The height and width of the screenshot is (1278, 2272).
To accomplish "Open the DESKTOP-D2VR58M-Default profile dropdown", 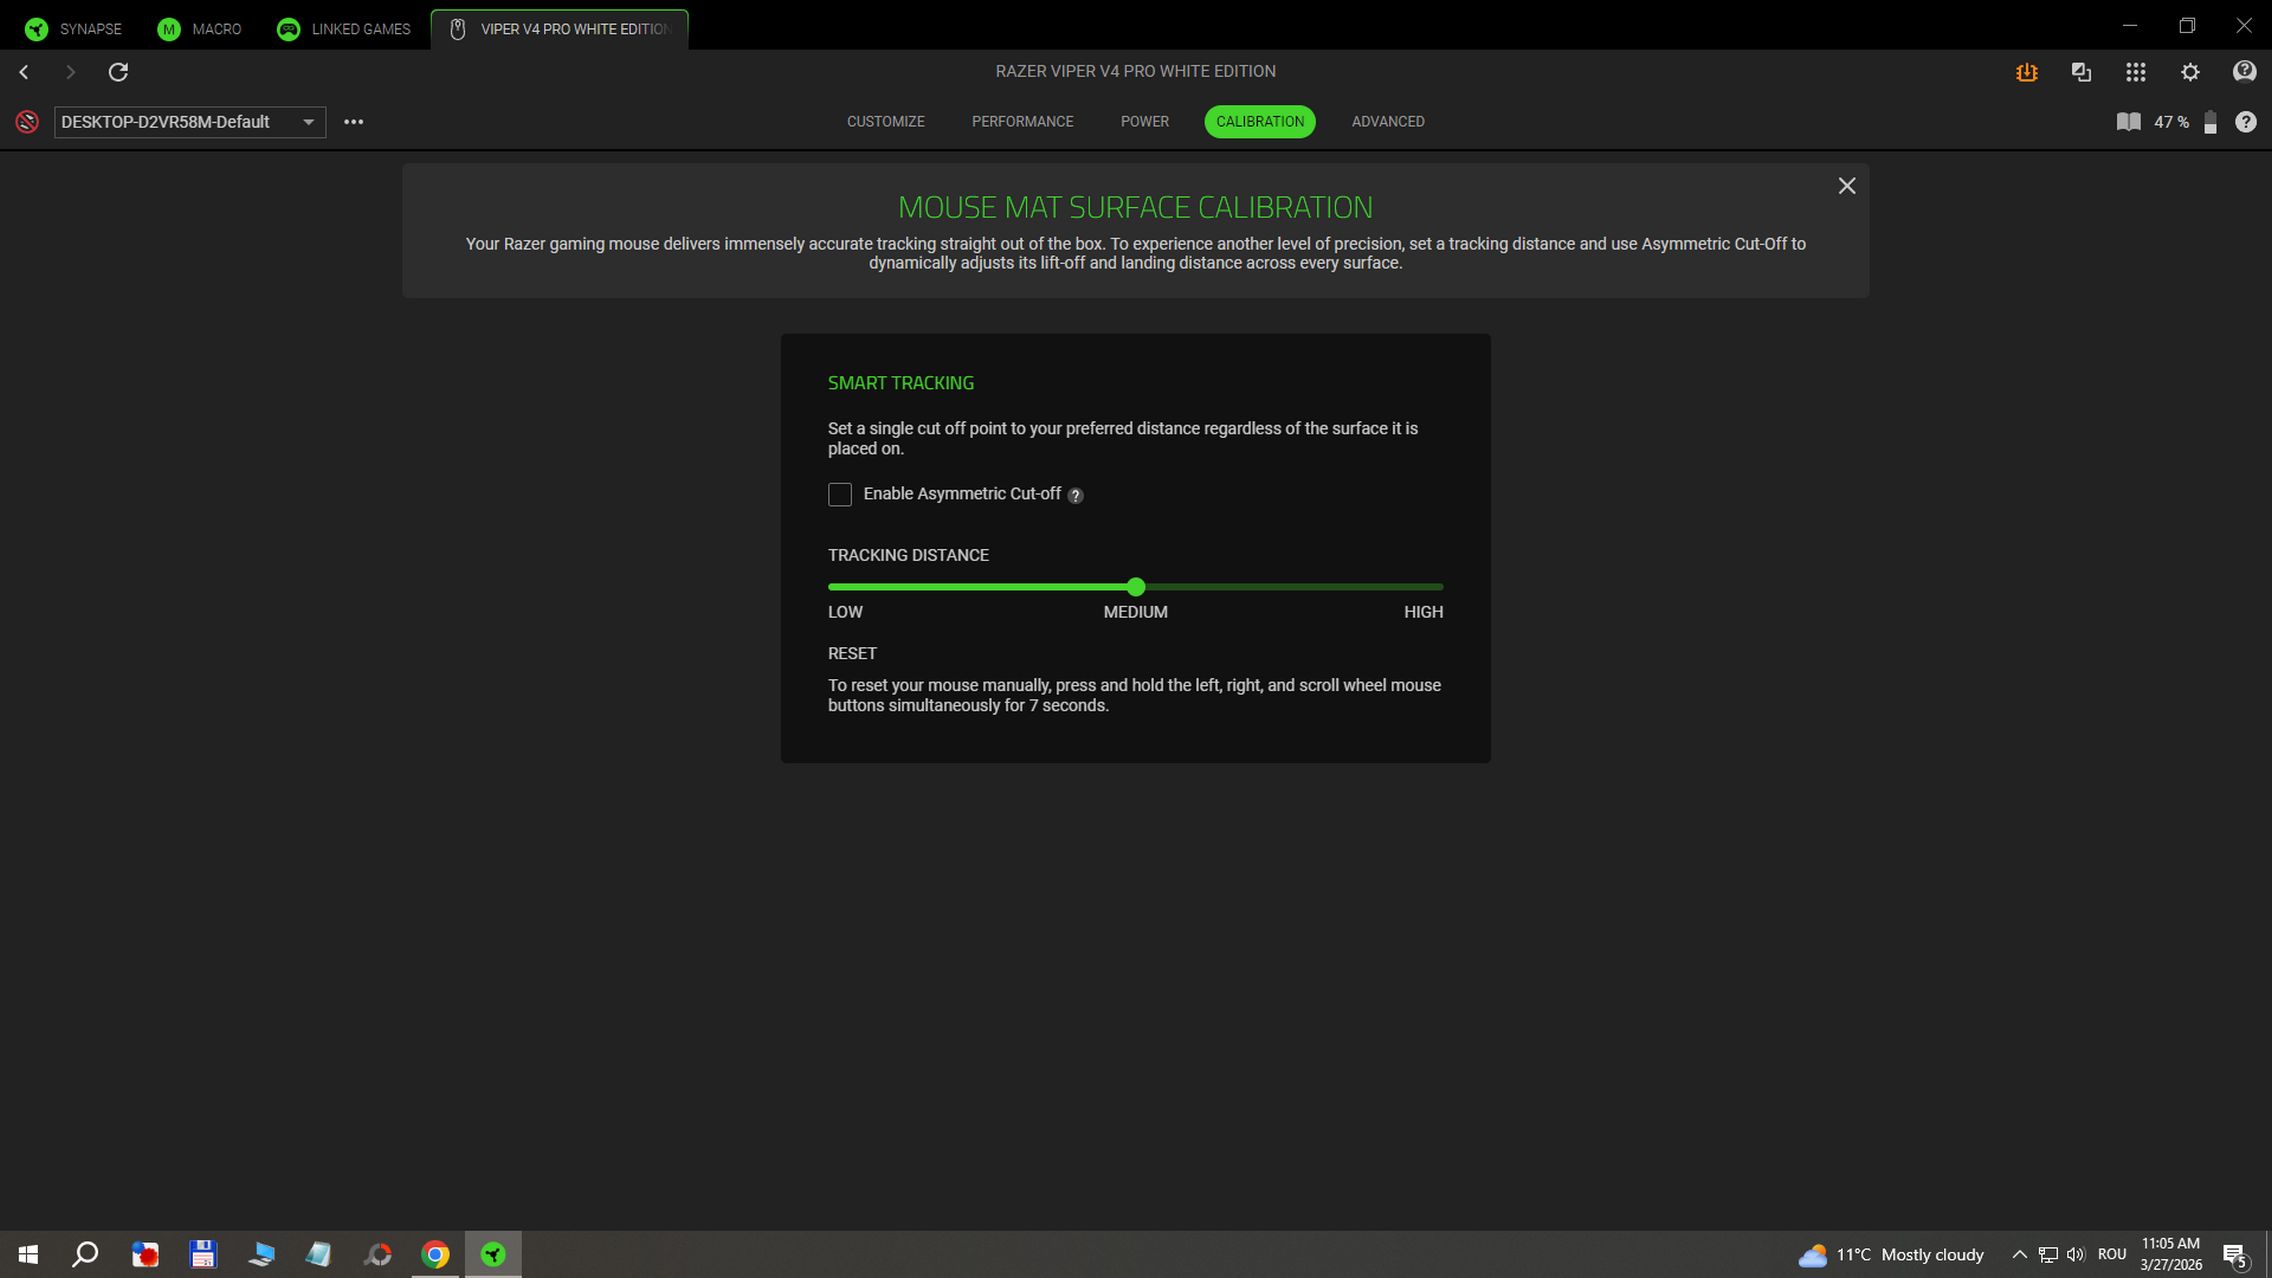I will 190,122.
